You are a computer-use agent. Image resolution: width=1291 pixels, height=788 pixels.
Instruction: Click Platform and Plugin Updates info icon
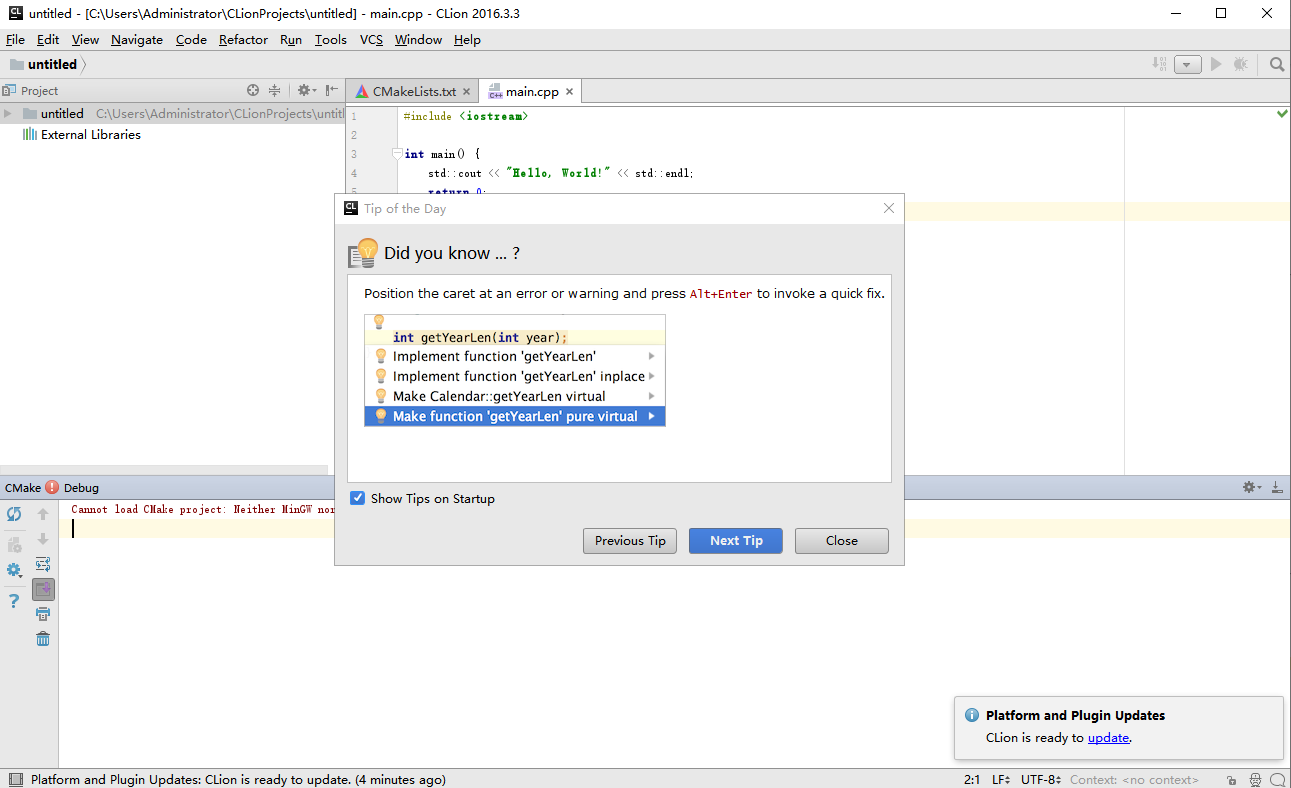[971, 715]
